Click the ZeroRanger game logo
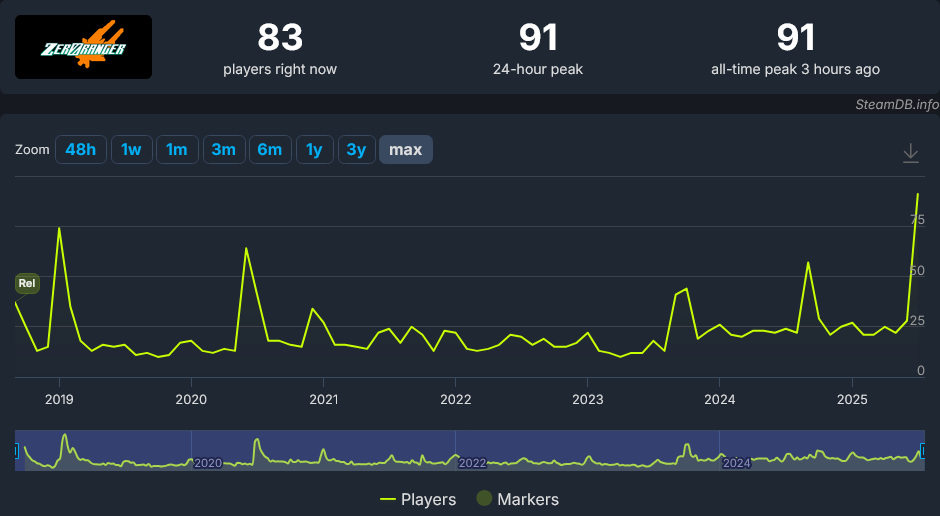940x516 pixels. pyautogui.click(x=83, y=47)
